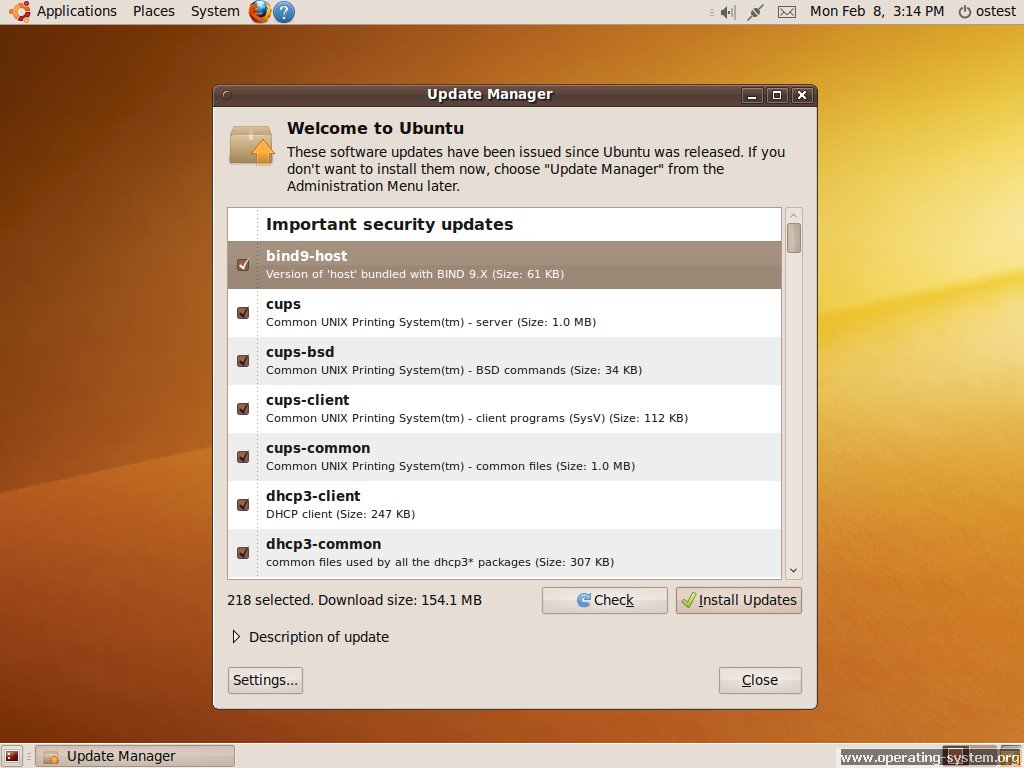This screenshot has width=1024, height=768.
Task: Open Settings... dialog
Action: 265,680
